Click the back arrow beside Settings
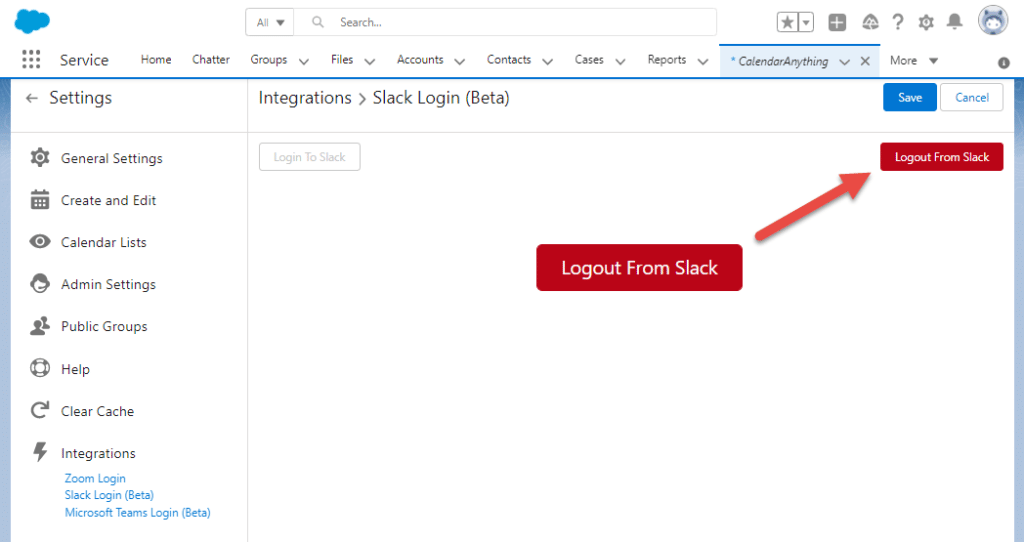The height and width of the screenshot is (542, 1024). point(31,98)
